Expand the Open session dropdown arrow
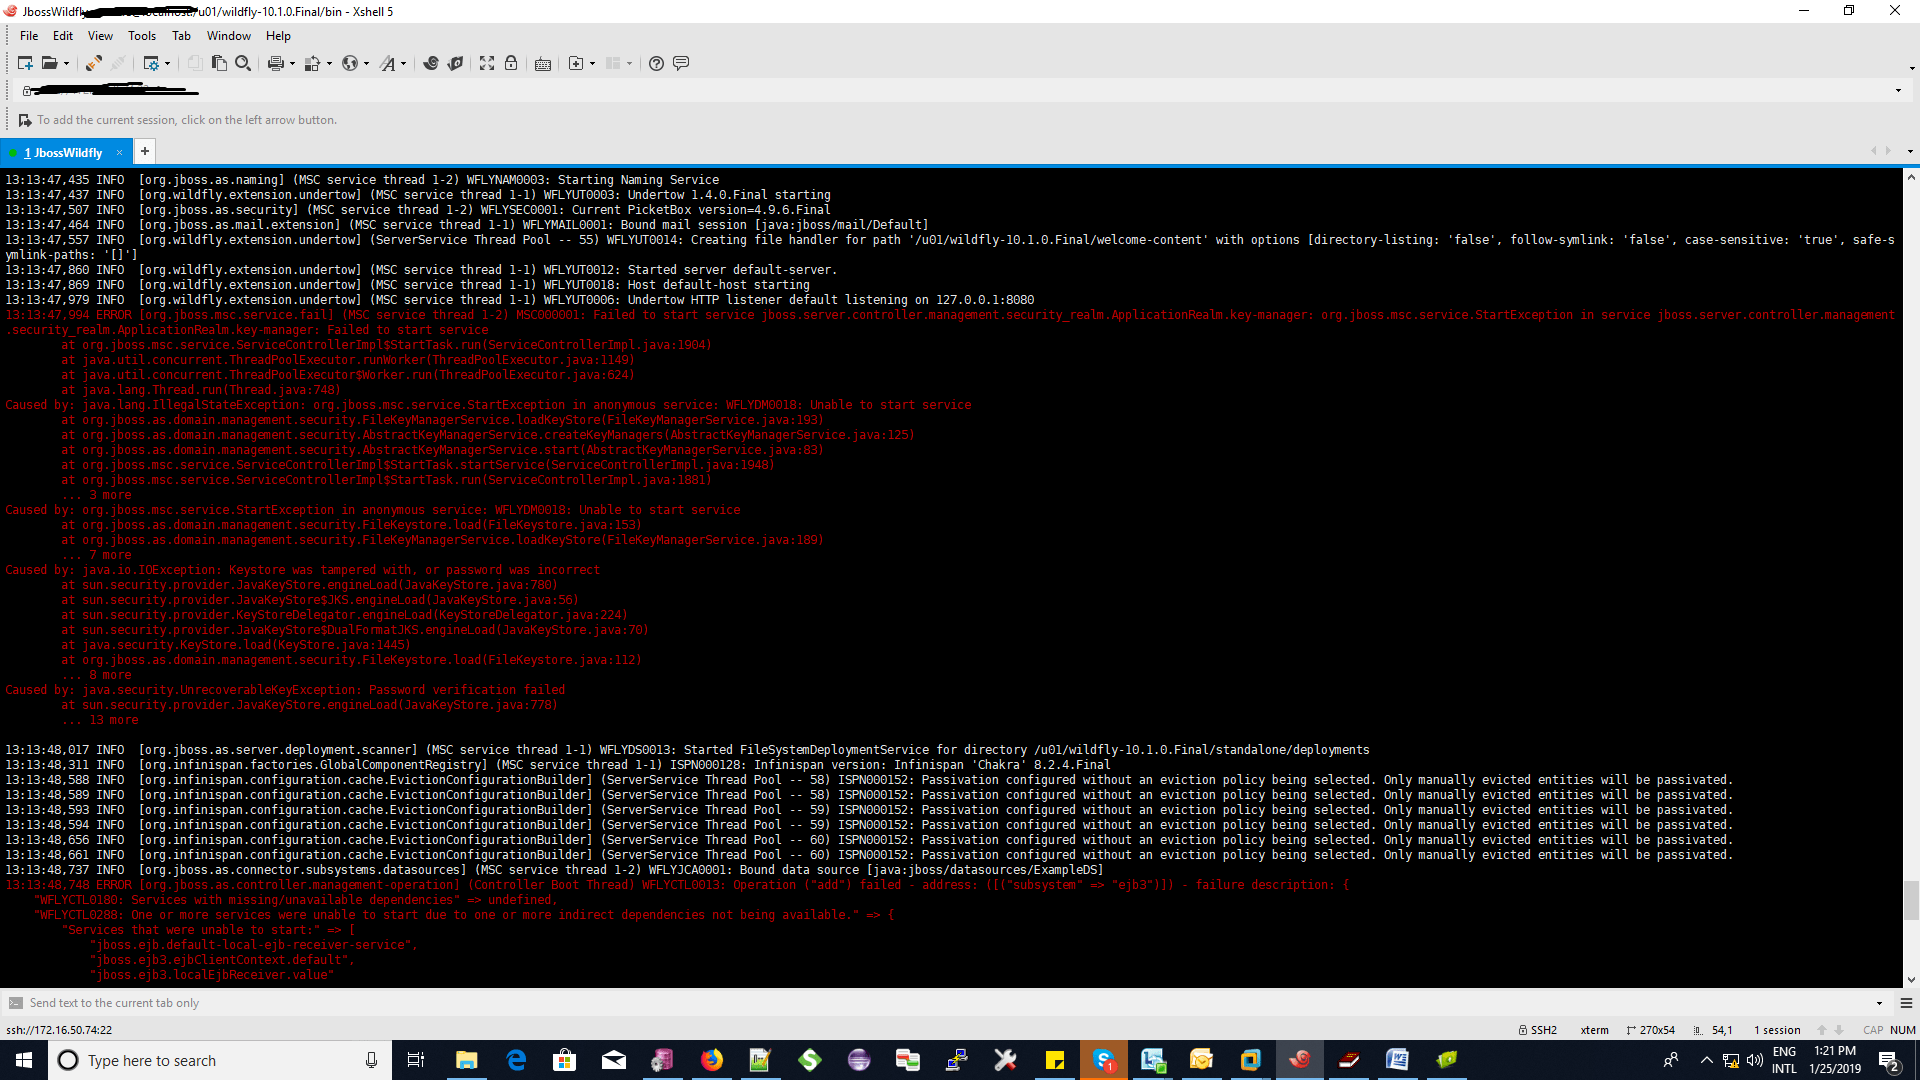The image size is (1920, 1080). tap(67, 63)
